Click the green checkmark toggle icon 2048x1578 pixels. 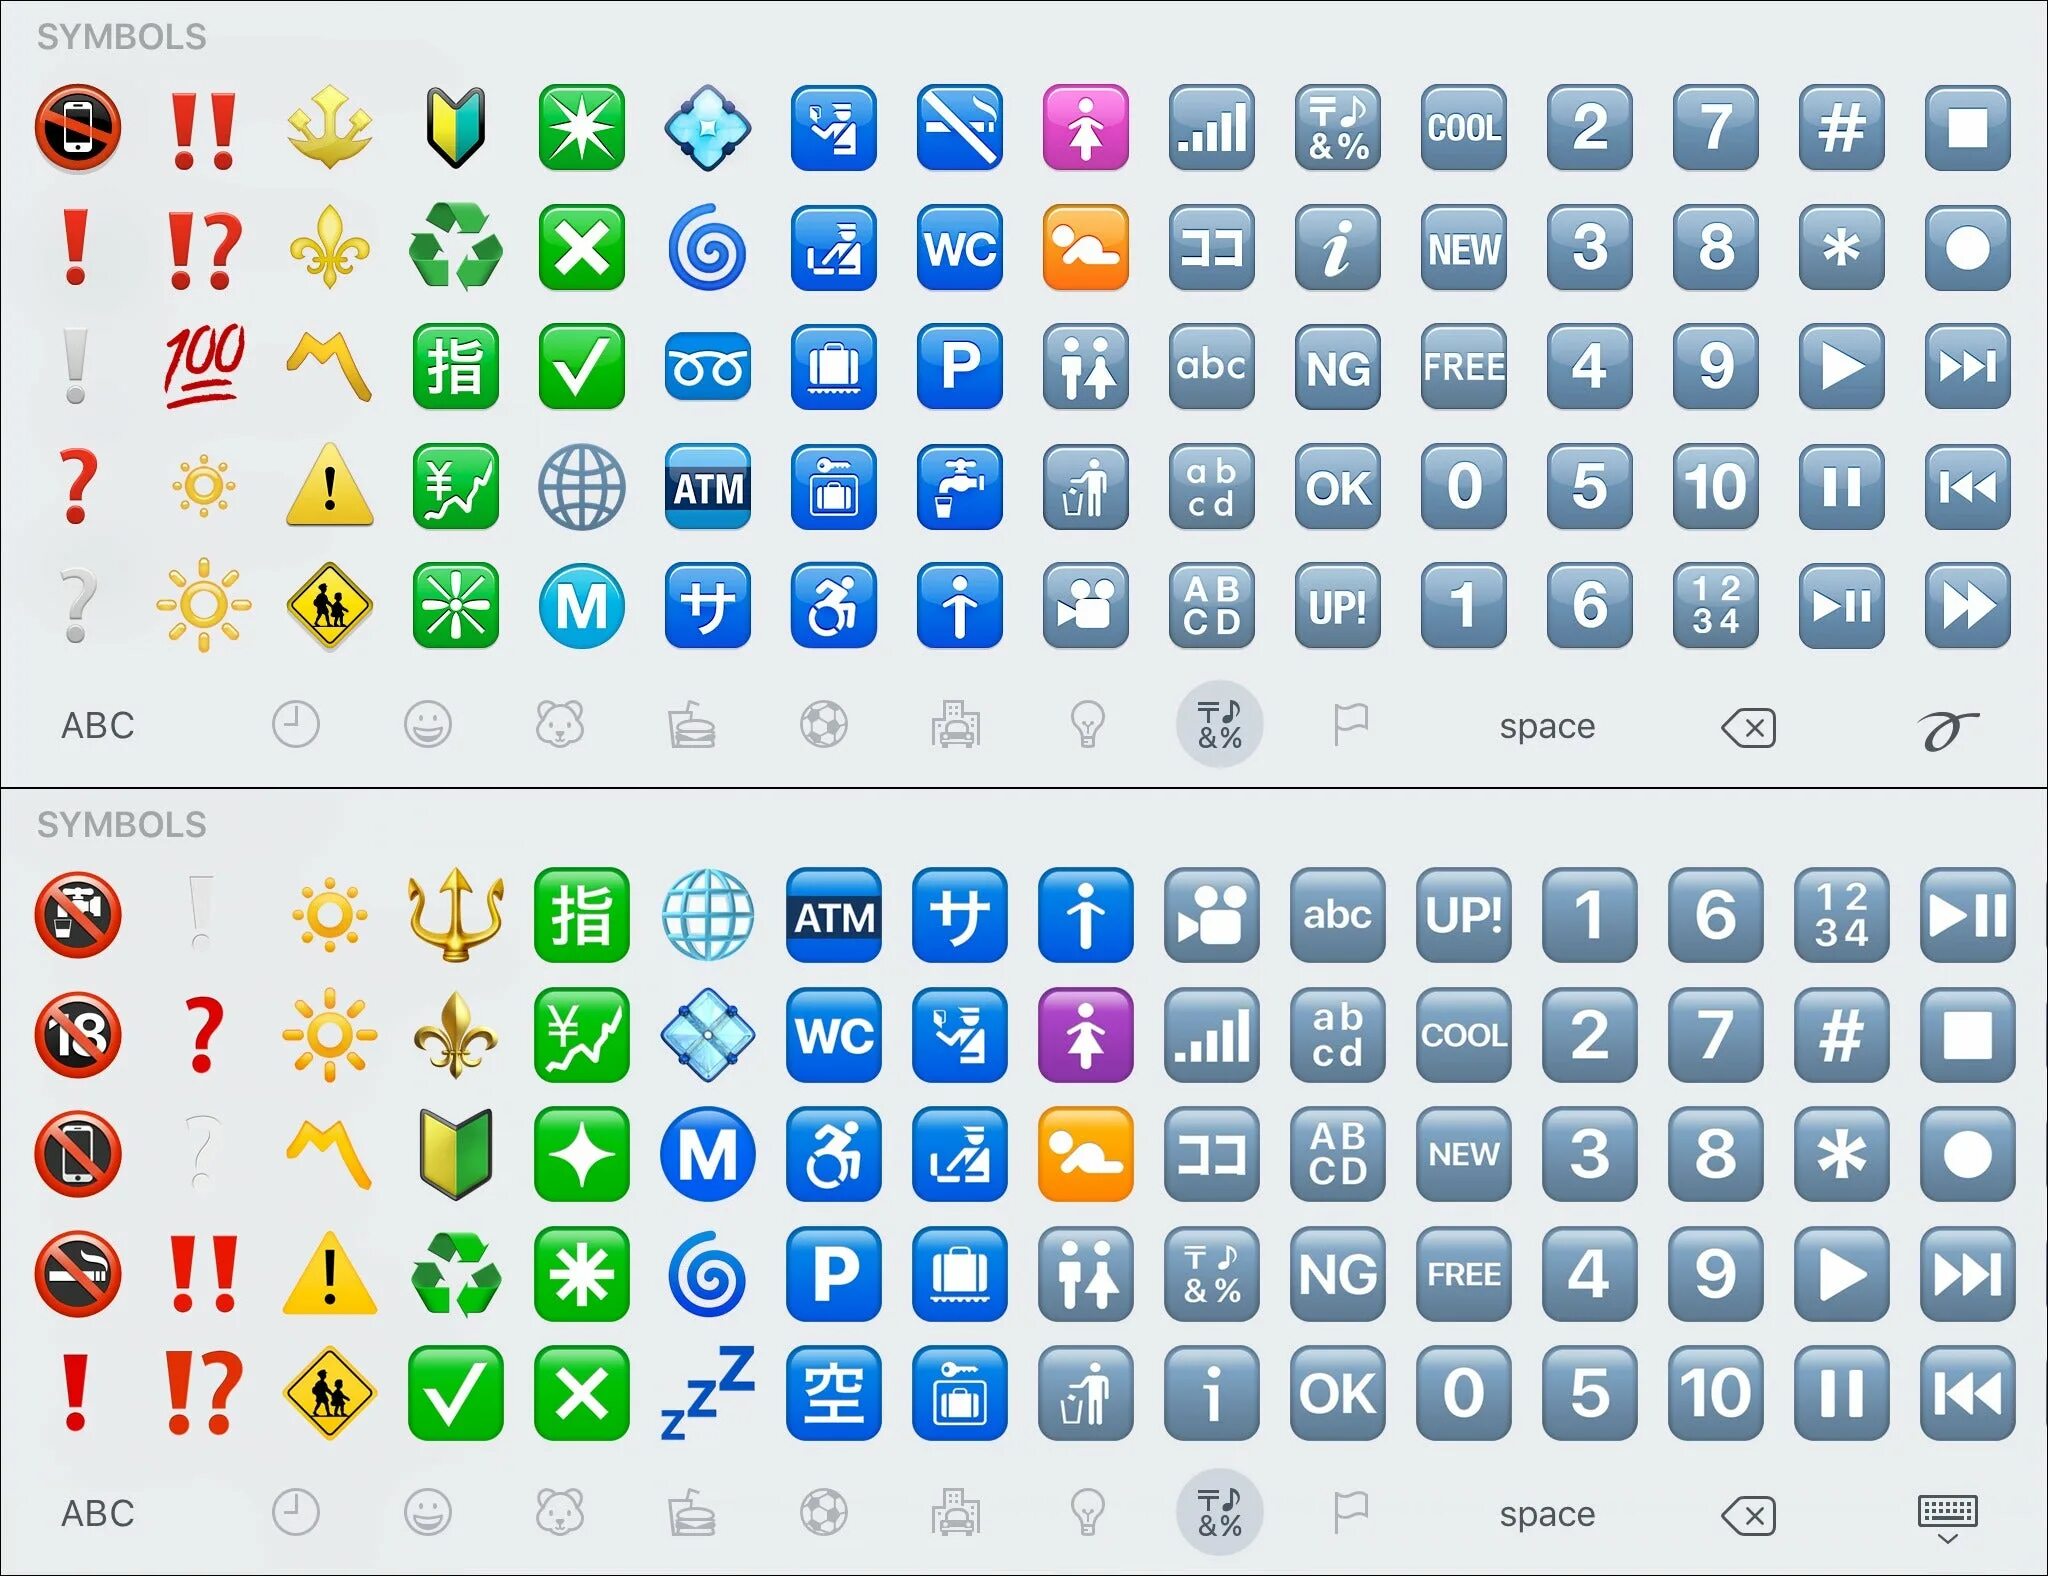578,365
